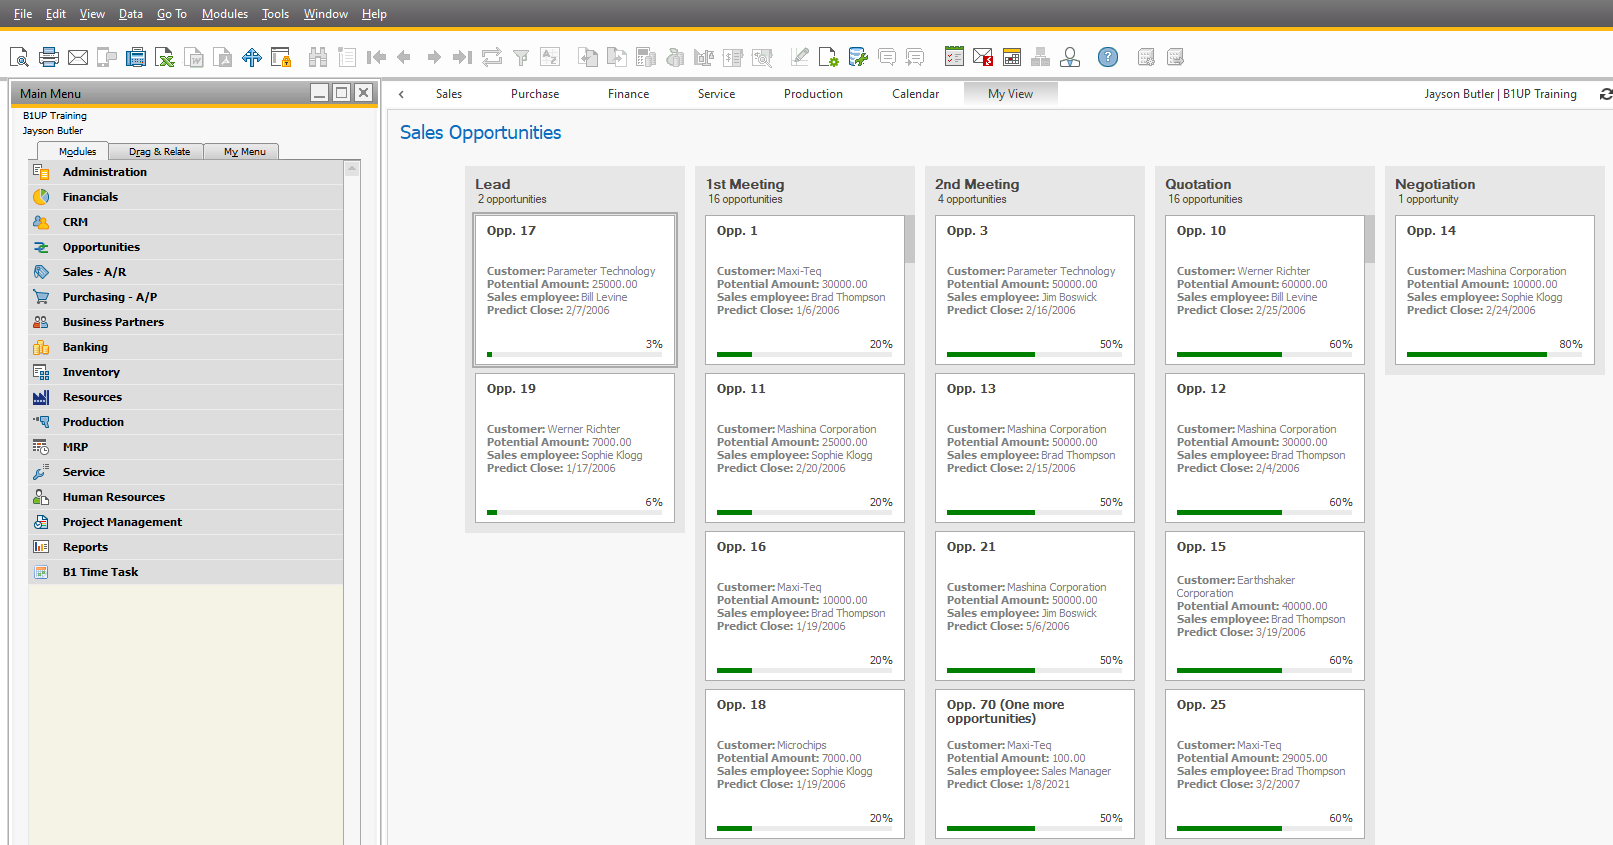
Task: Expand the Sales - A/R module
Action: point(186,272)
